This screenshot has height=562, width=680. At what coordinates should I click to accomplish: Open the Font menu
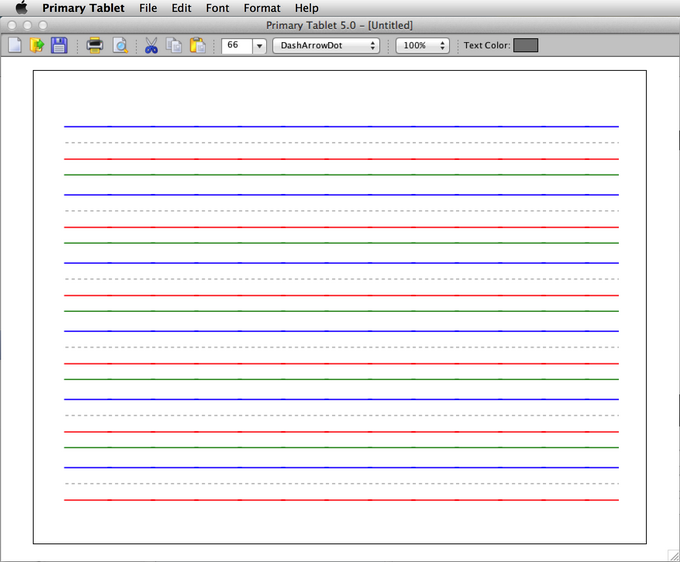[217, 8]
